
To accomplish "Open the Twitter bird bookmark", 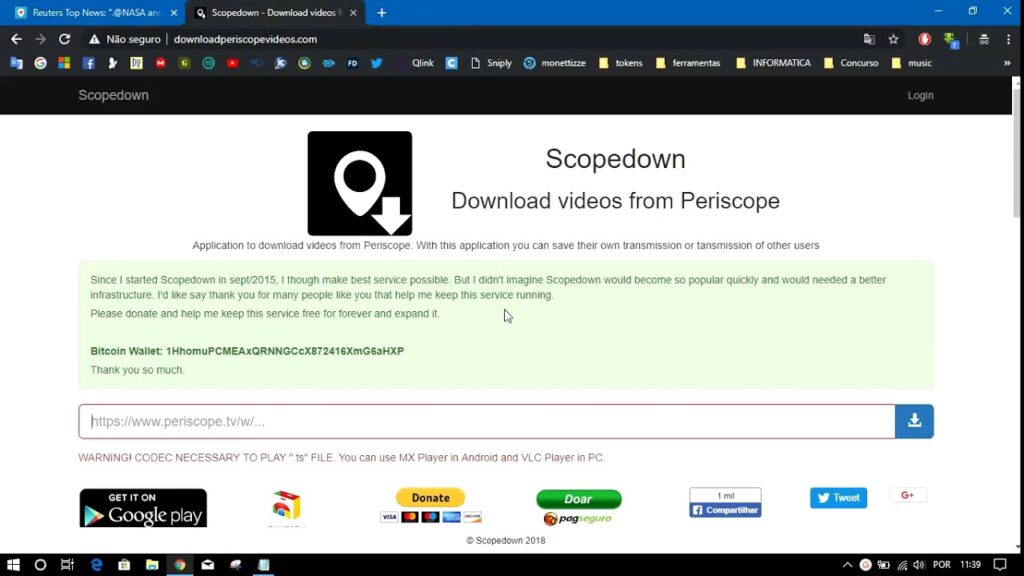I will 377,63.
